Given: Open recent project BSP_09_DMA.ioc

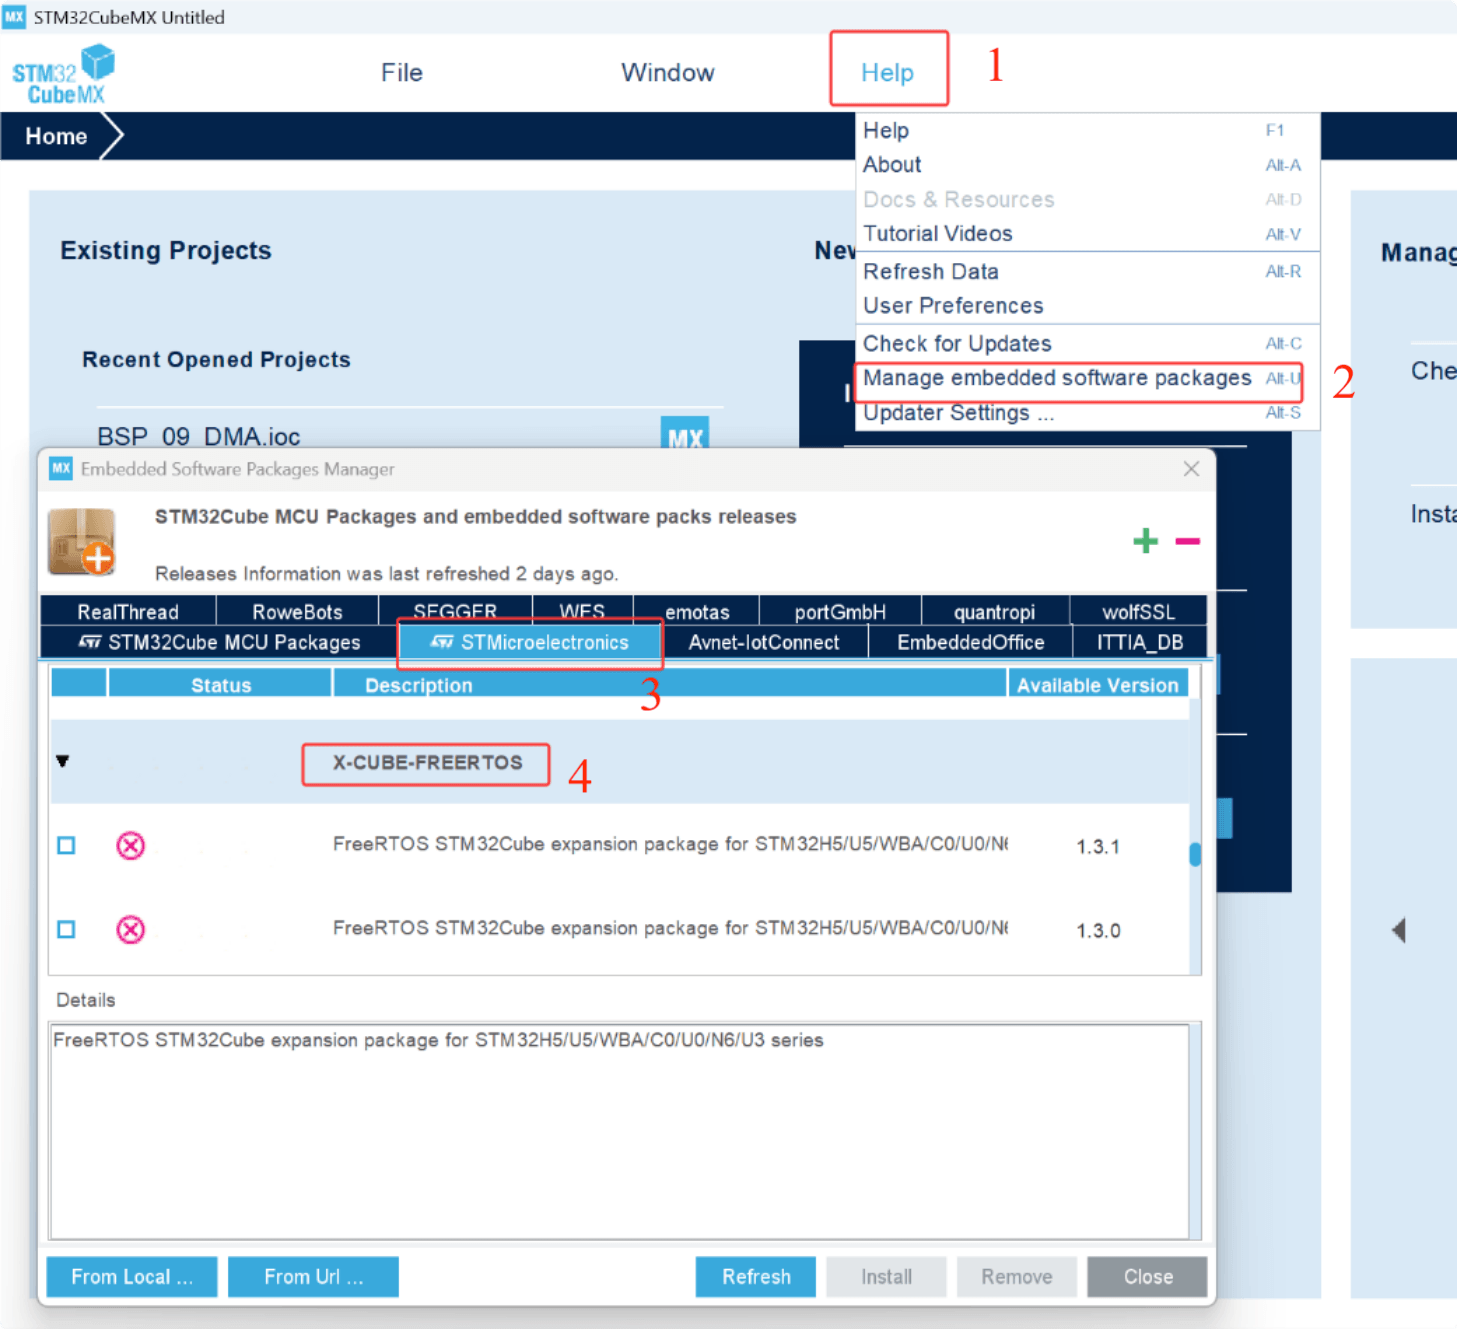Looking at the screenshot, I should 198,437.
